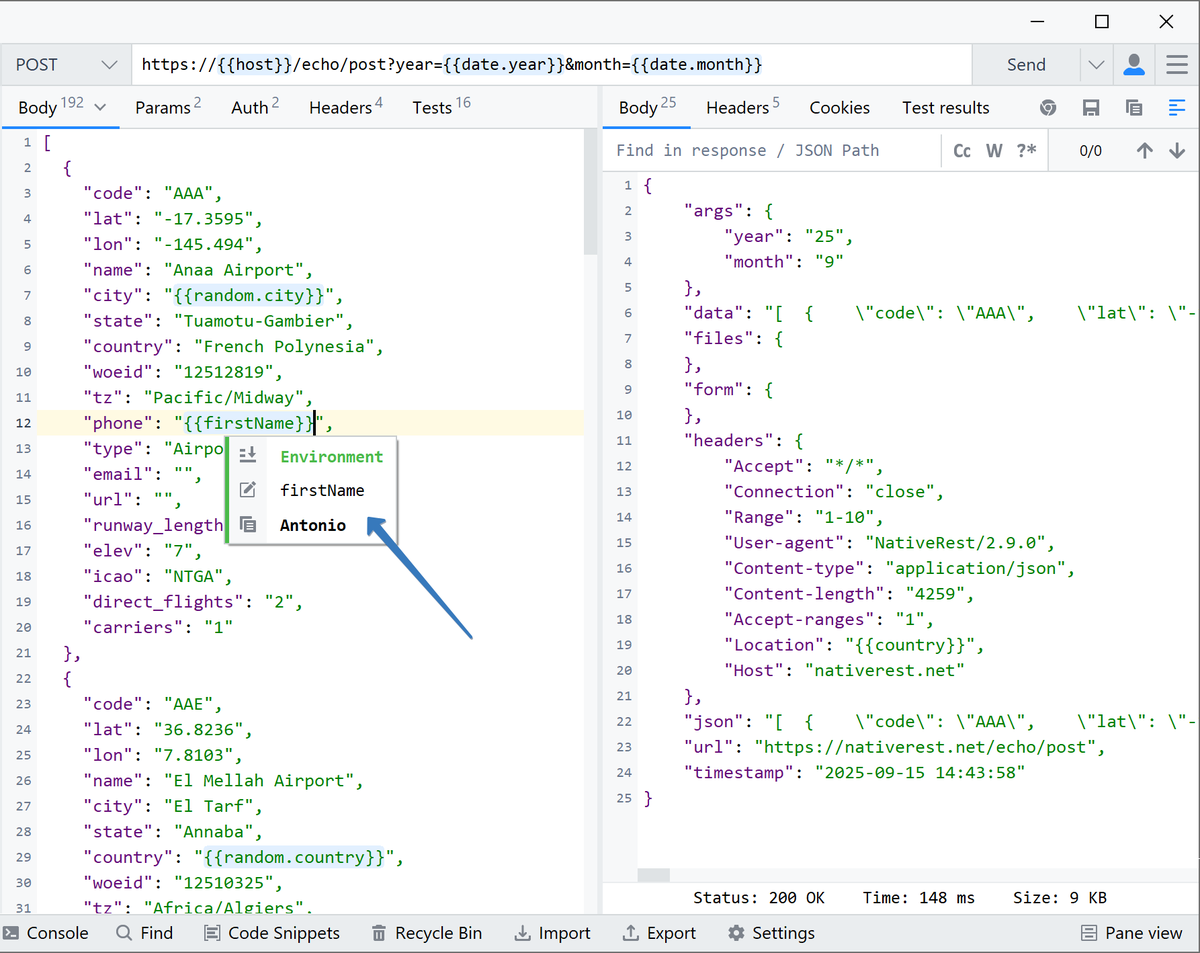The width and height of the screenshot is (1200, 953).
Task: Jump to the next search match arrow
Action: (1177, 151)
